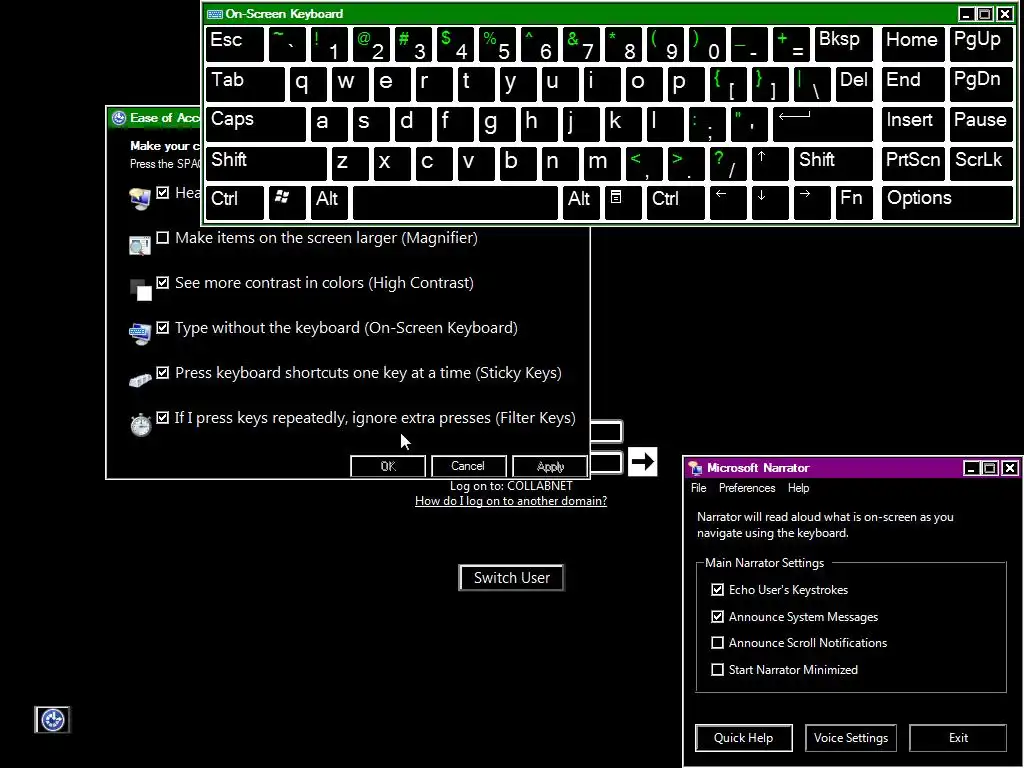Tap the ScrLk key
Viewport: 1024px width, 768px height.
coord(982,163)
